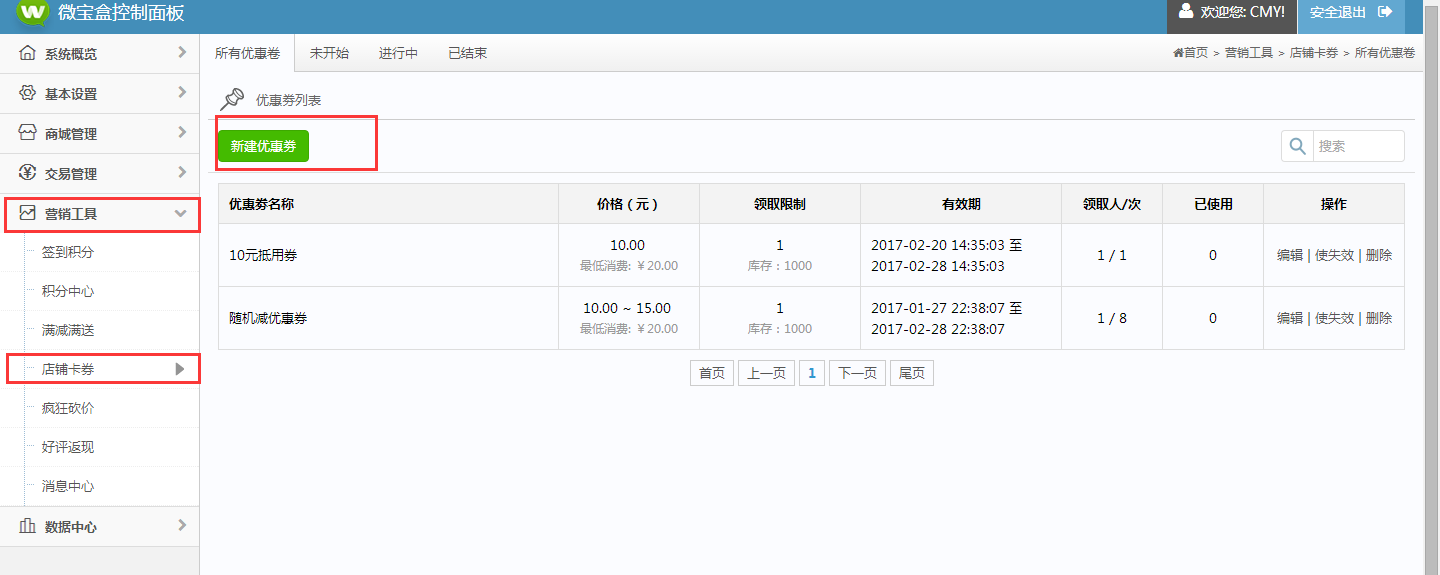Click the green W logo icon
Viewport: 1440px width, 575px height.
point(32,12)
